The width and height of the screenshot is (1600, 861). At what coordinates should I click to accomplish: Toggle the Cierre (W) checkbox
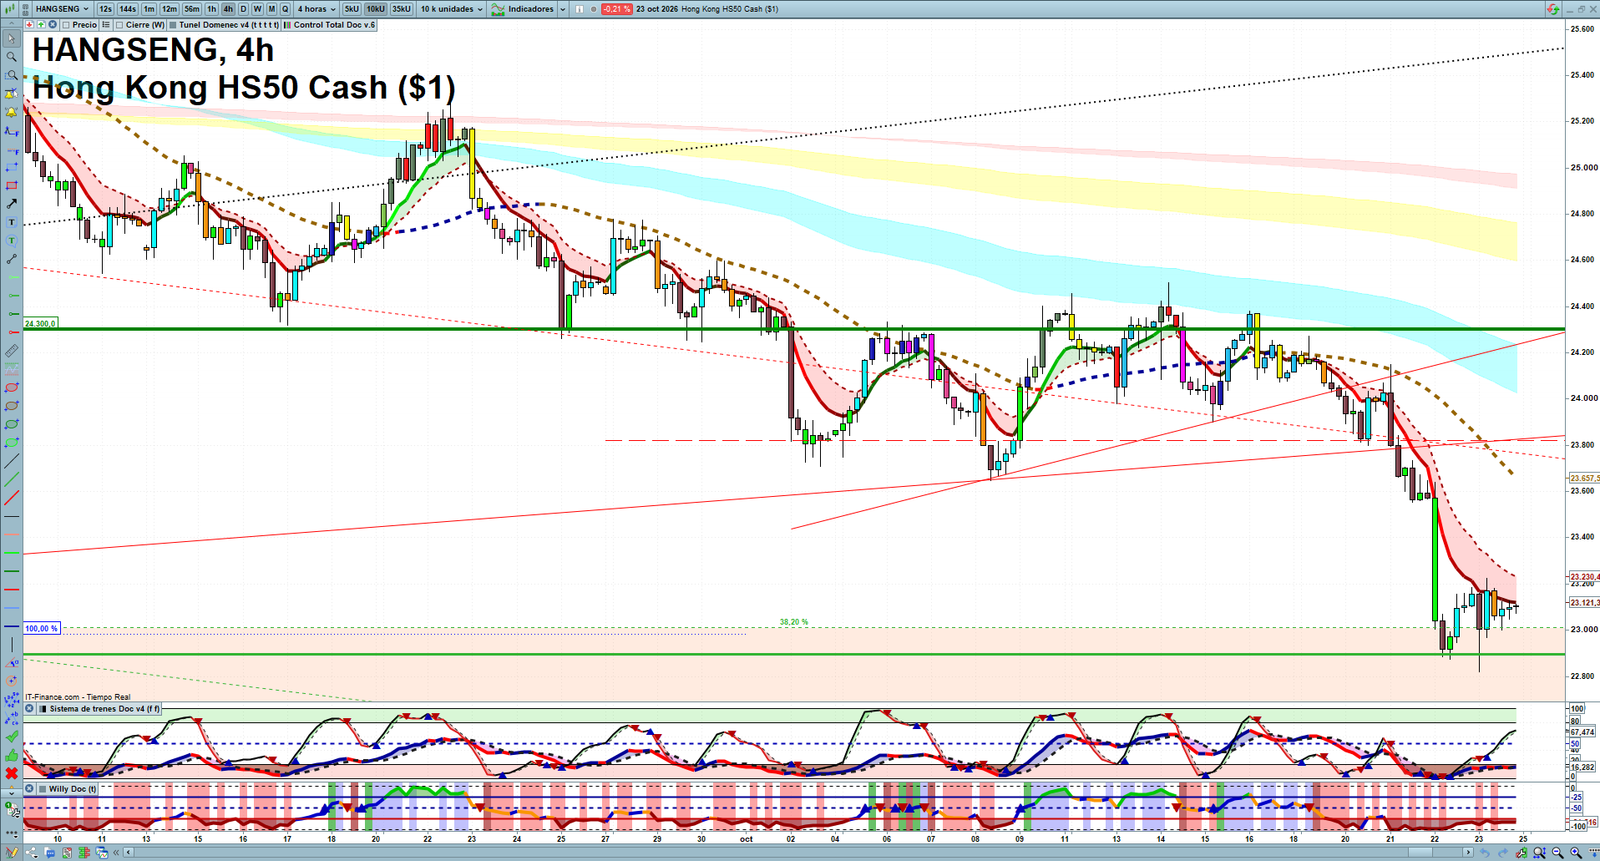[x=120, y=25]
